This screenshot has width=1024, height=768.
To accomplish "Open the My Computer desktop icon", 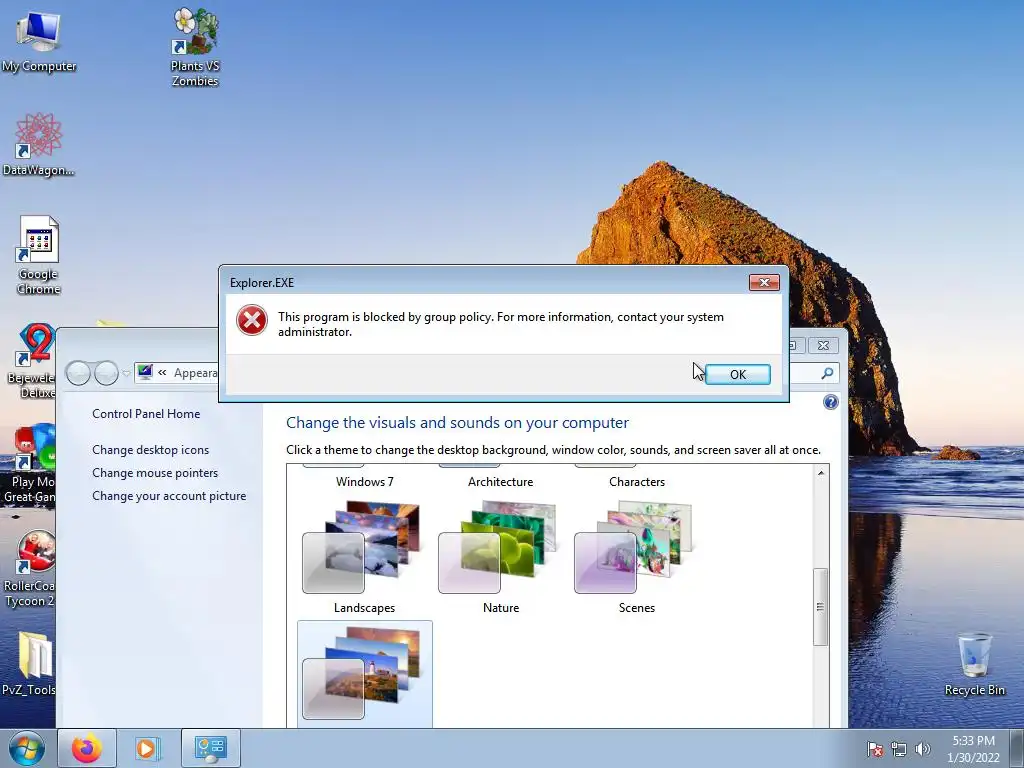I will (39, 40).
